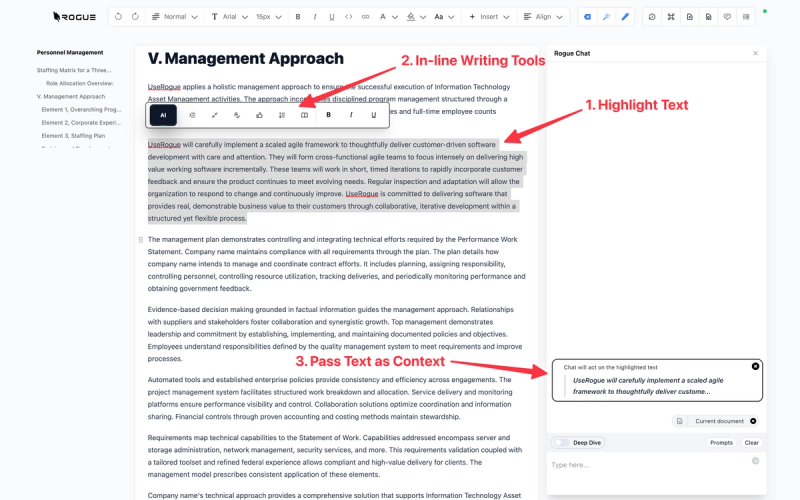Go to Role Allocation Overview outline entry

click(x=80, y=83)
